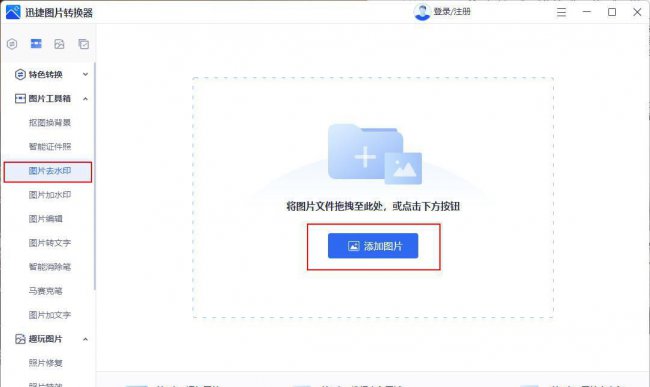The image size is (650, 387).
Task: Collapse the 图片工具箱 section chevron
Action: pyautogui.click(x=85, y=99)
